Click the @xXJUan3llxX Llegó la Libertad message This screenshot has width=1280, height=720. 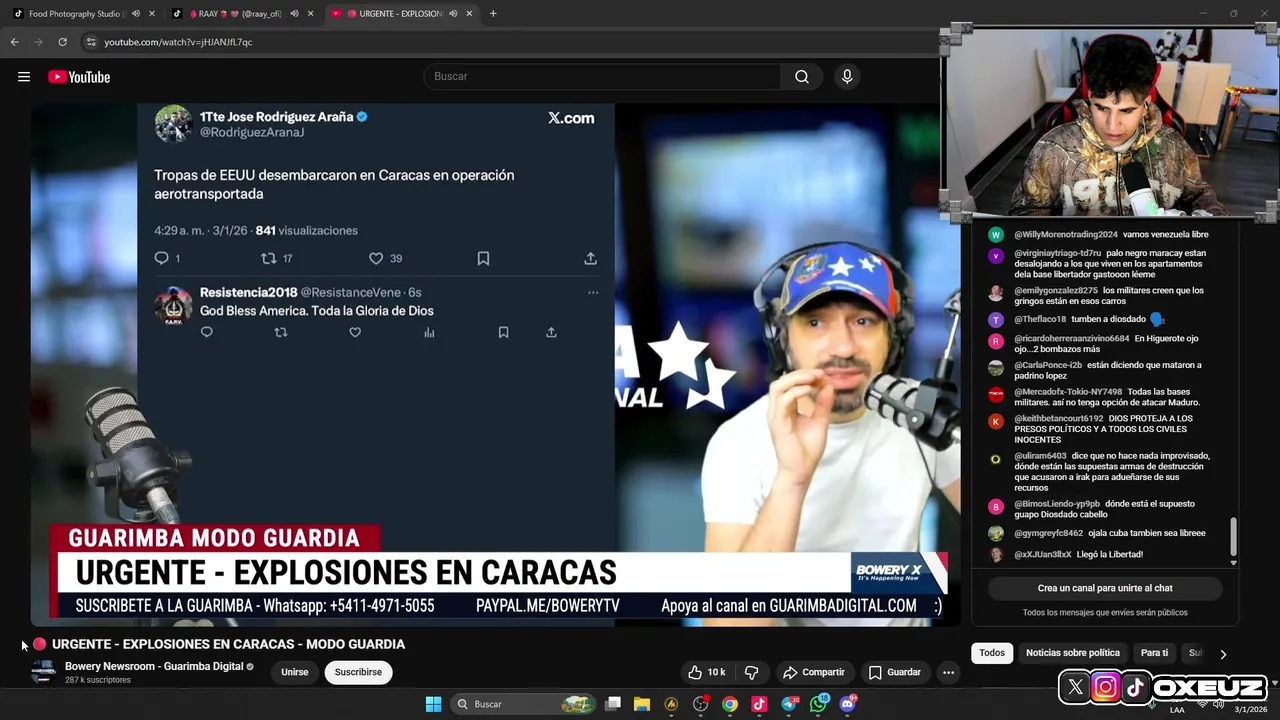point(1078,555)
